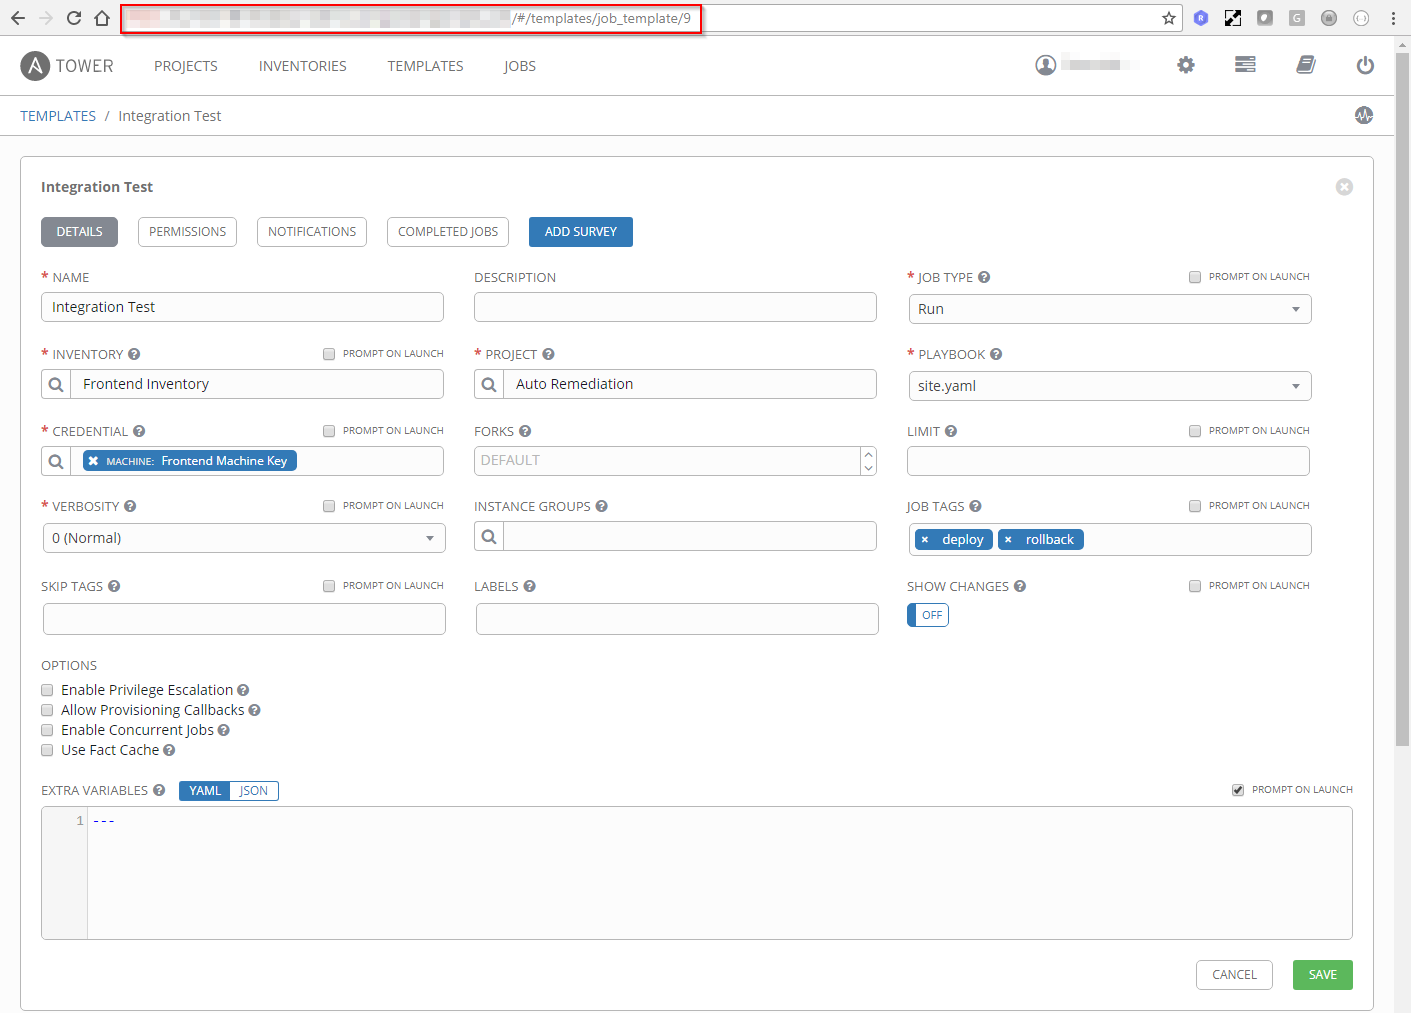Image resolution: width=1411 pixels, height=1013 pixels.
Task: Enable Prompt on Launch for Inventory
Action: 329,354
